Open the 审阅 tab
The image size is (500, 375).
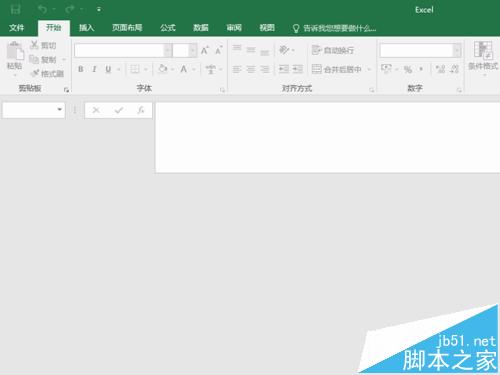point(234,28)
